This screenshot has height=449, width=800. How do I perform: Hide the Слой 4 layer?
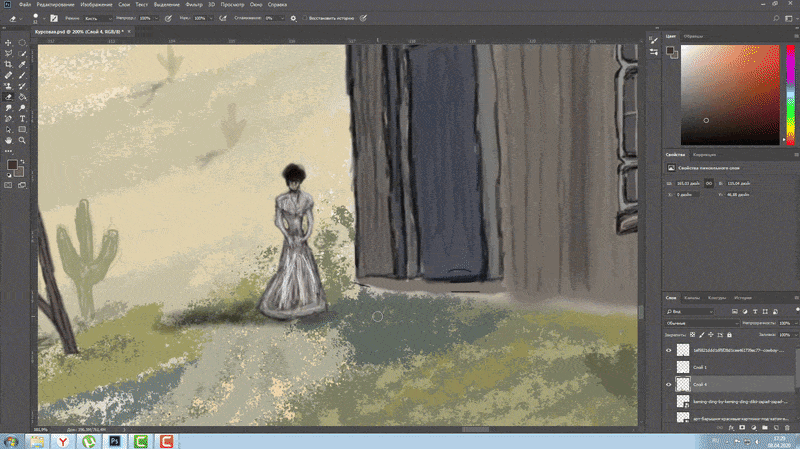coord(668,385)
